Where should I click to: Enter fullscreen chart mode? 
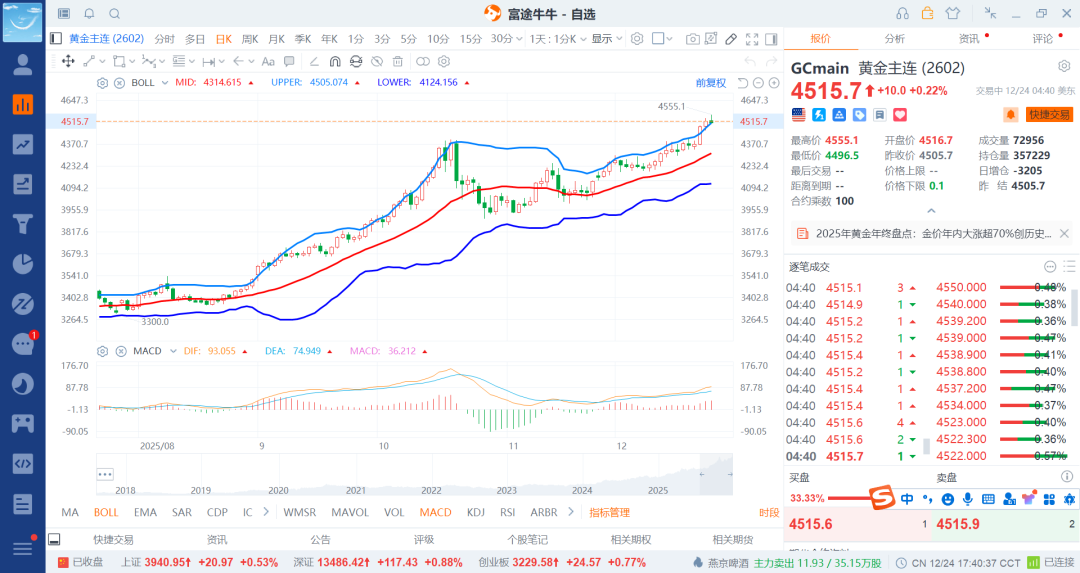tap(752, 39)
